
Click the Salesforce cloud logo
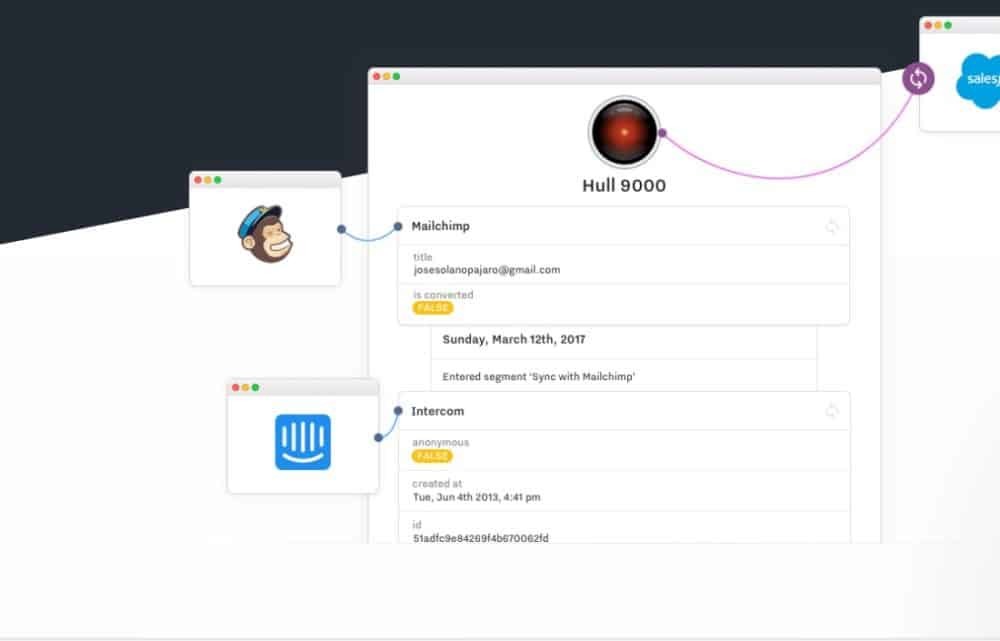pyautogui.click(x=978, y=80)
